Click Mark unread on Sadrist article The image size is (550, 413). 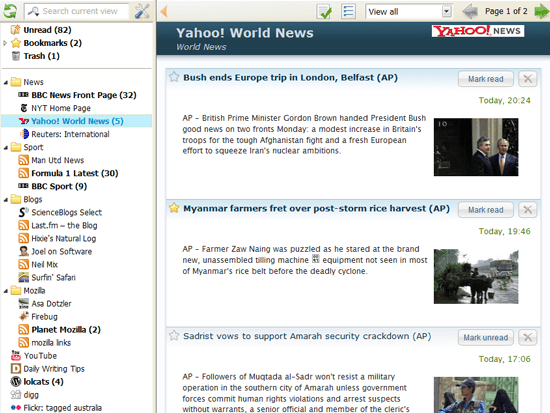coord(486,338)
